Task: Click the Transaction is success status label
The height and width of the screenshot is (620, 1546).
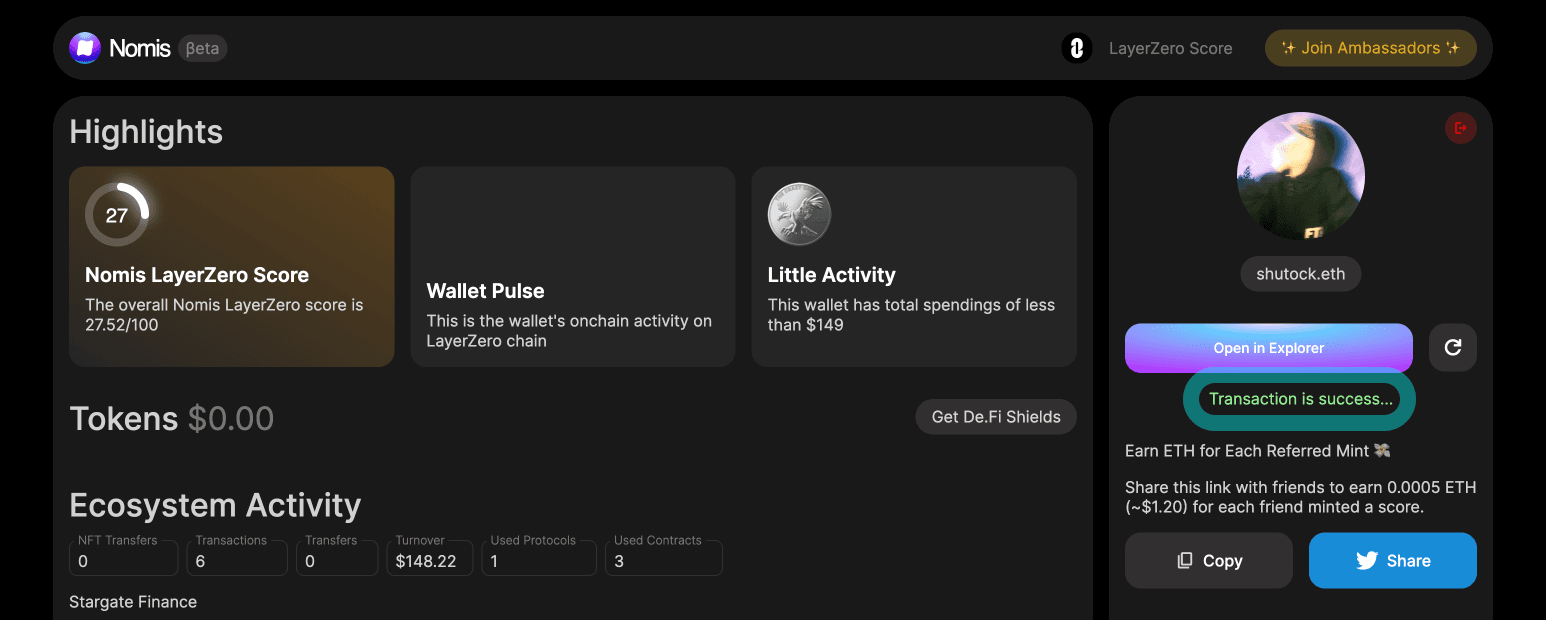Action: (x=1300, y=399)
